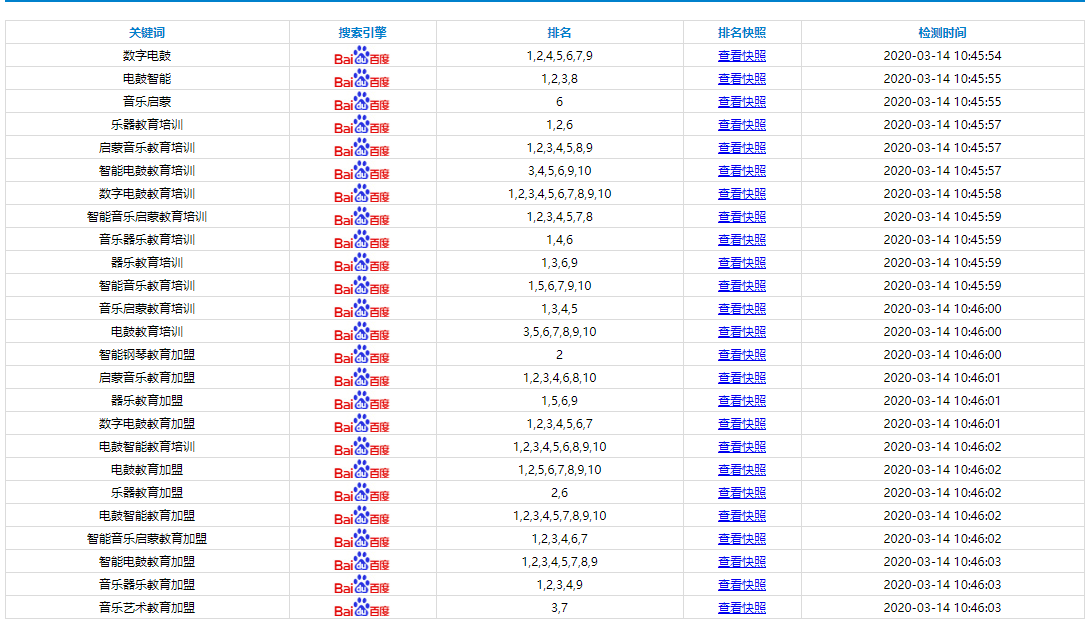Click ranking 2,6 in 乐器教育加盟 row
This screenshot has width=1091, height=619.
click(x=559, y=492)
